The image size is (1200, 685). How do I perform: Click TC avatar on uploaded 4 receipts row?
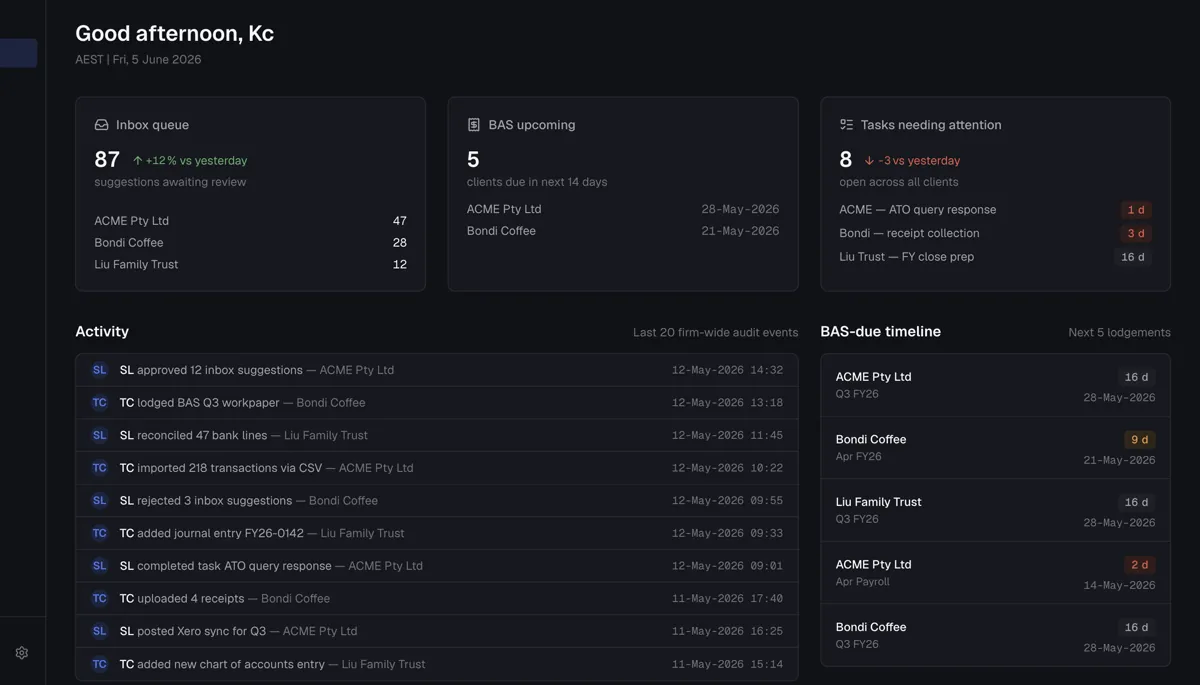tap(99, 598)
